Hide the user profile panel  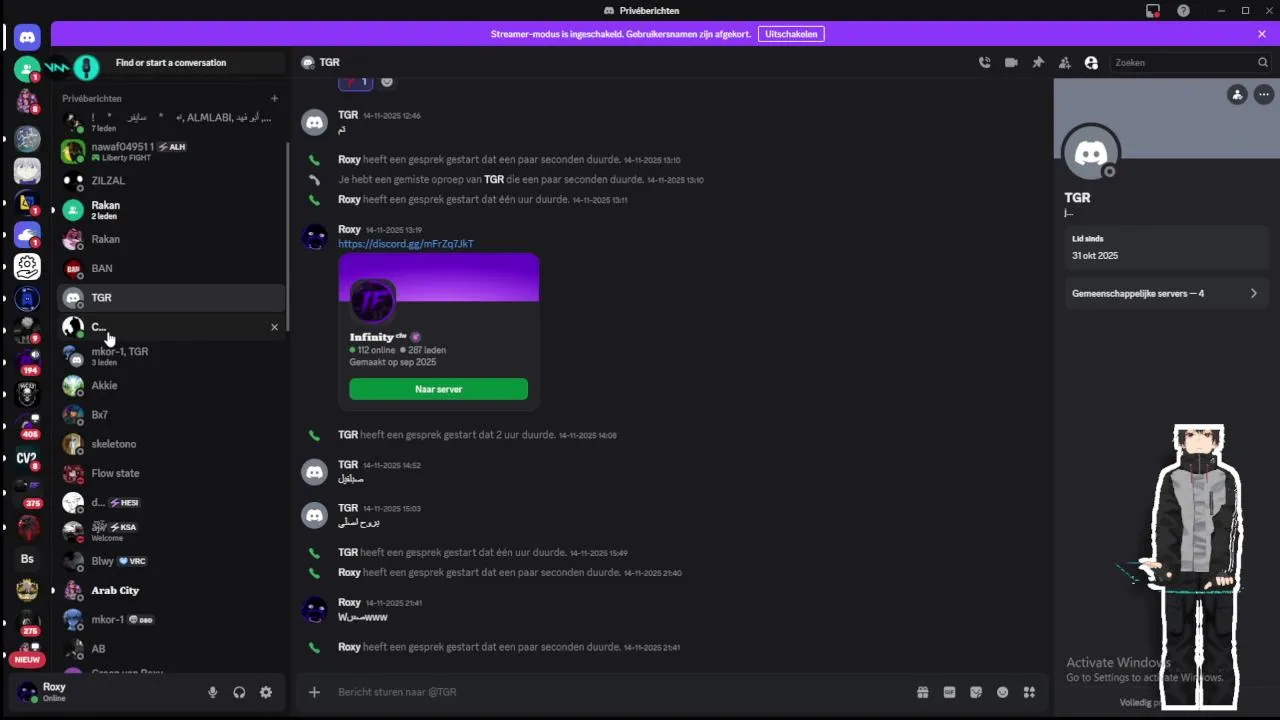pos(1091,62)
